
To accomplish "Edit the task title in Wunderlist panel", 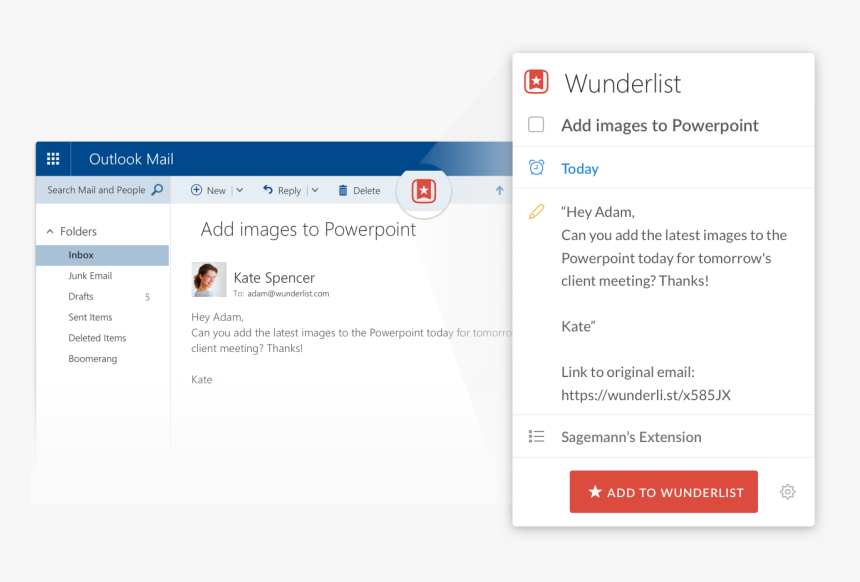I will point(659,125).
